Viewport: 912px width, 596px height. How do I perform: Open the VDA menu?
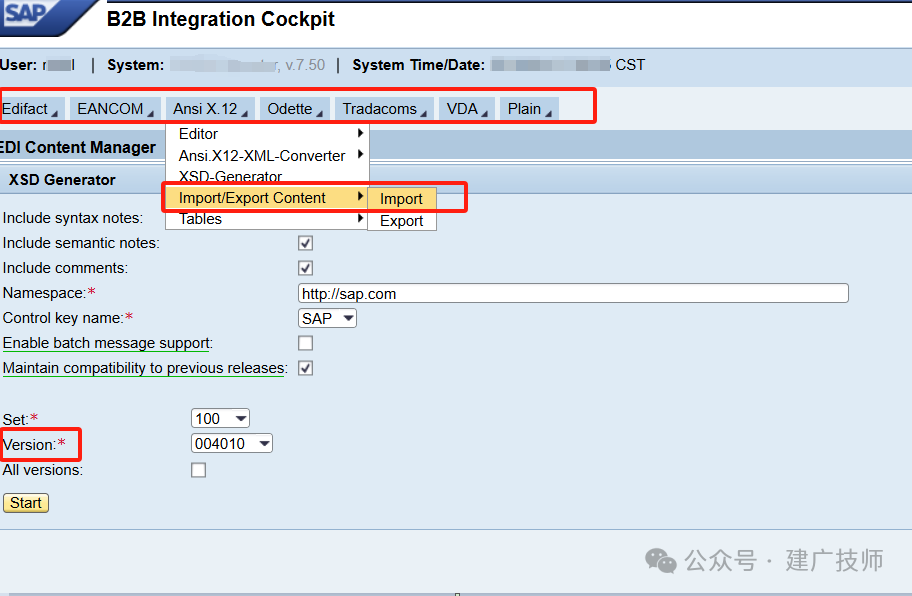[467, 109]
